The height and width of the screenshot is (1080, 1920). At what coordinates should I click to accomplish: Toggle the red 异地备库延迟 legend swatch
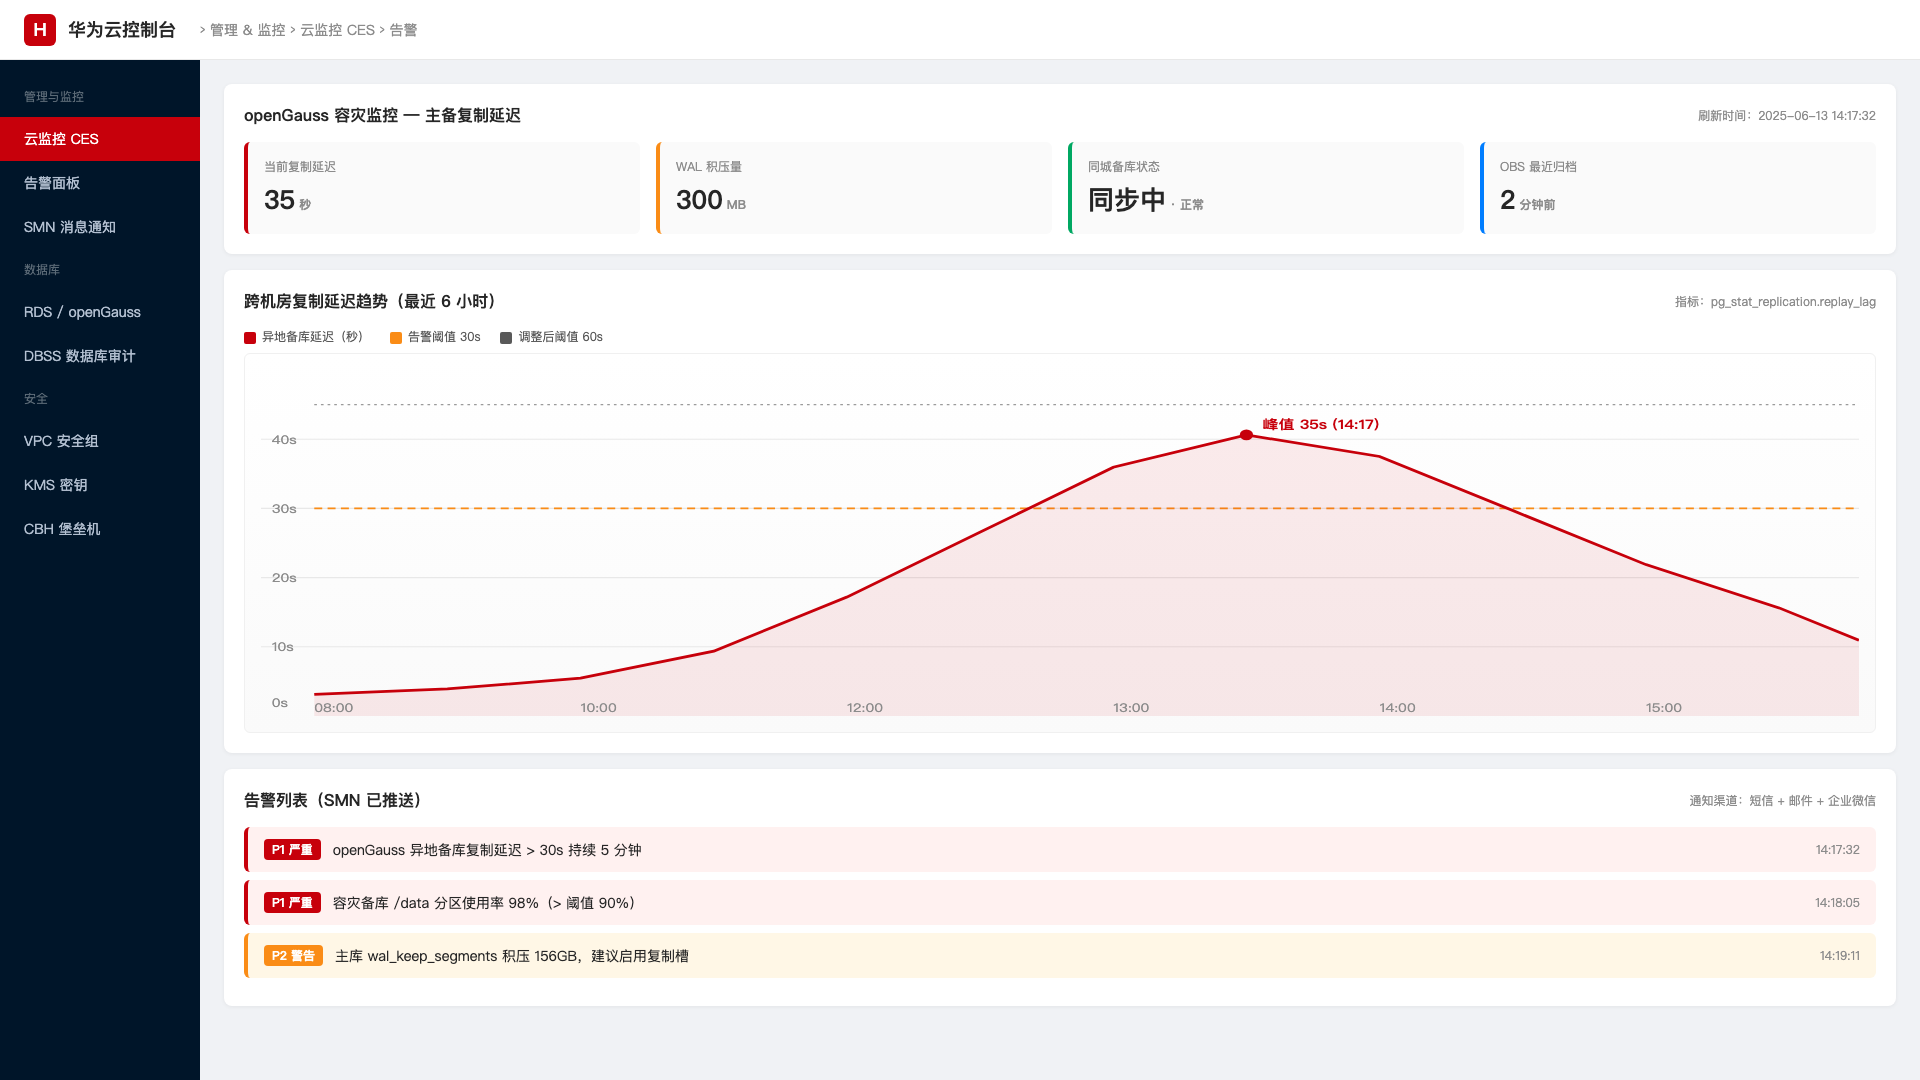click(x=250, y=338)
